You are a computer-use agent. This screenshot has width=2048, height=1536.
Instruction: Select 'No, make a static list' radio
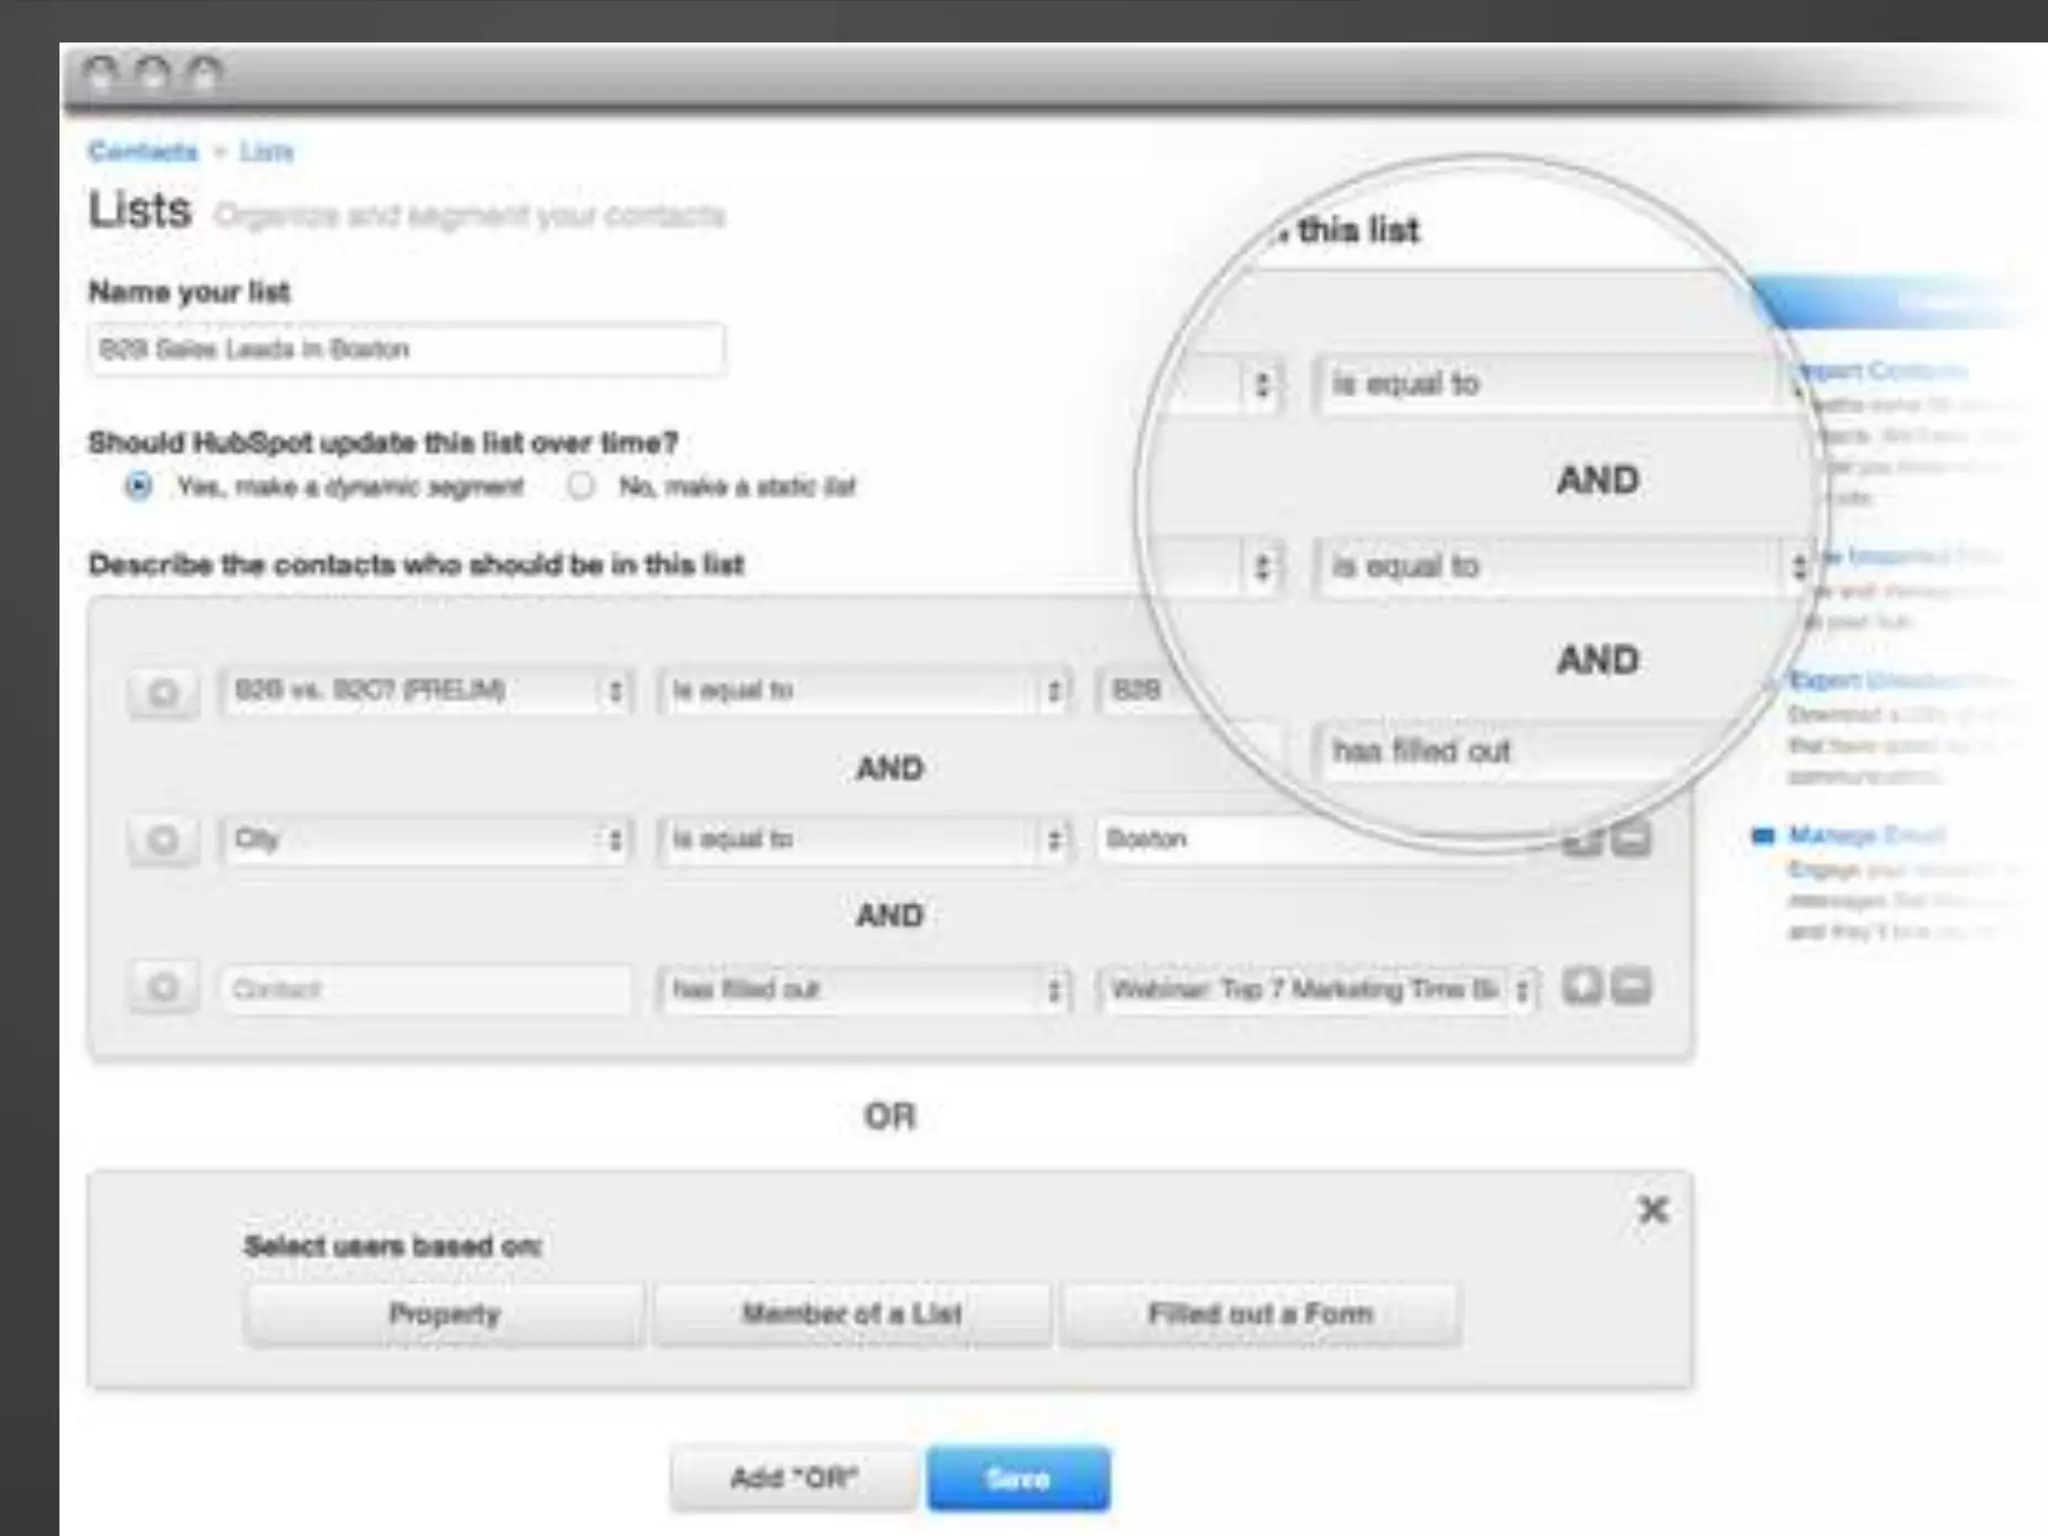pyautogui.click(x=581, y=487)
